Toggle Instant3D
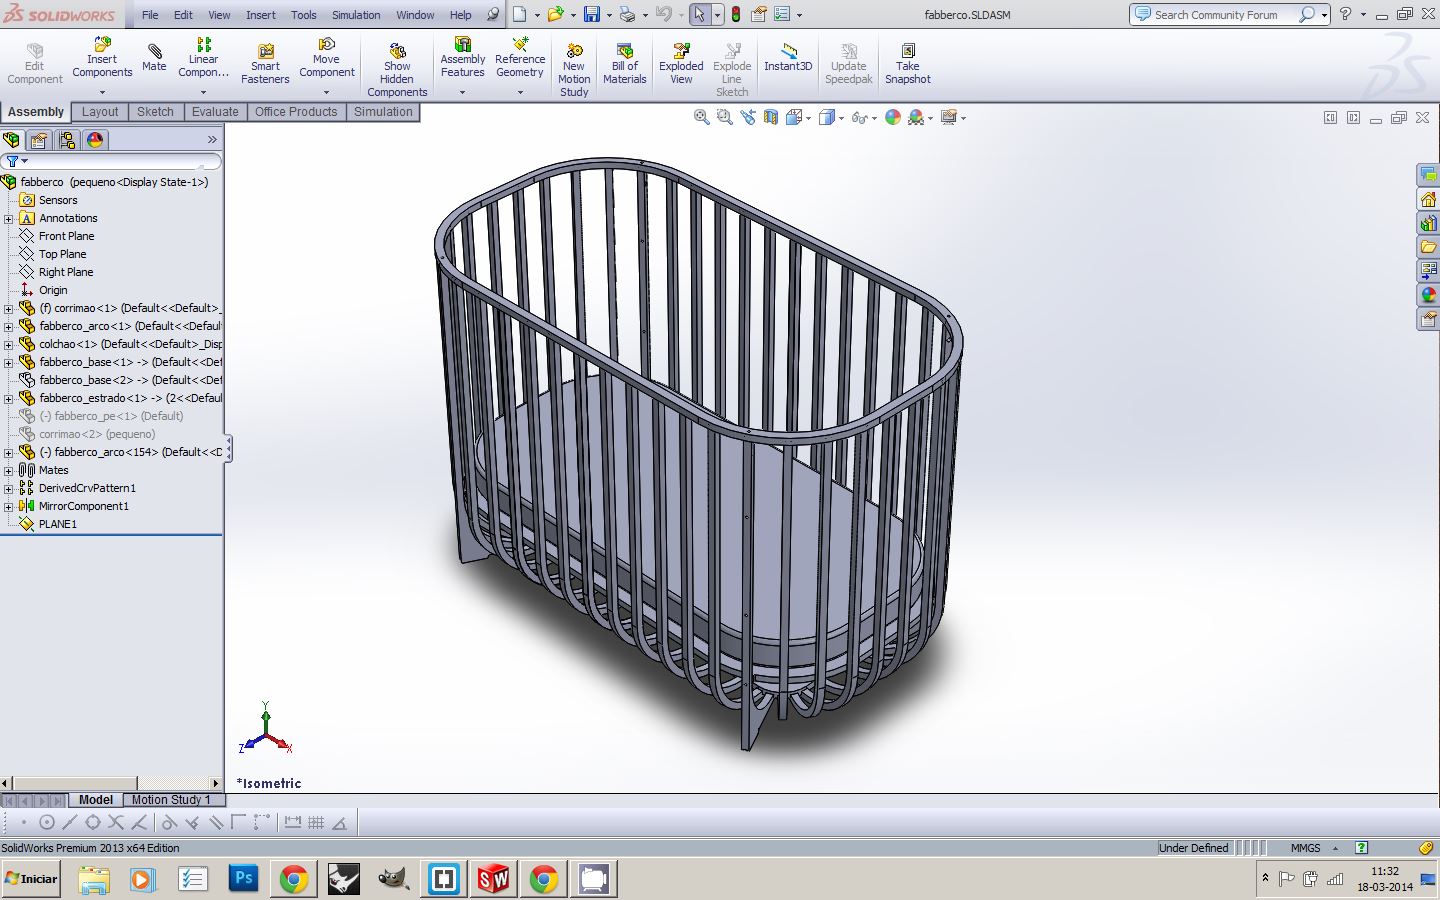 [788, 58]
